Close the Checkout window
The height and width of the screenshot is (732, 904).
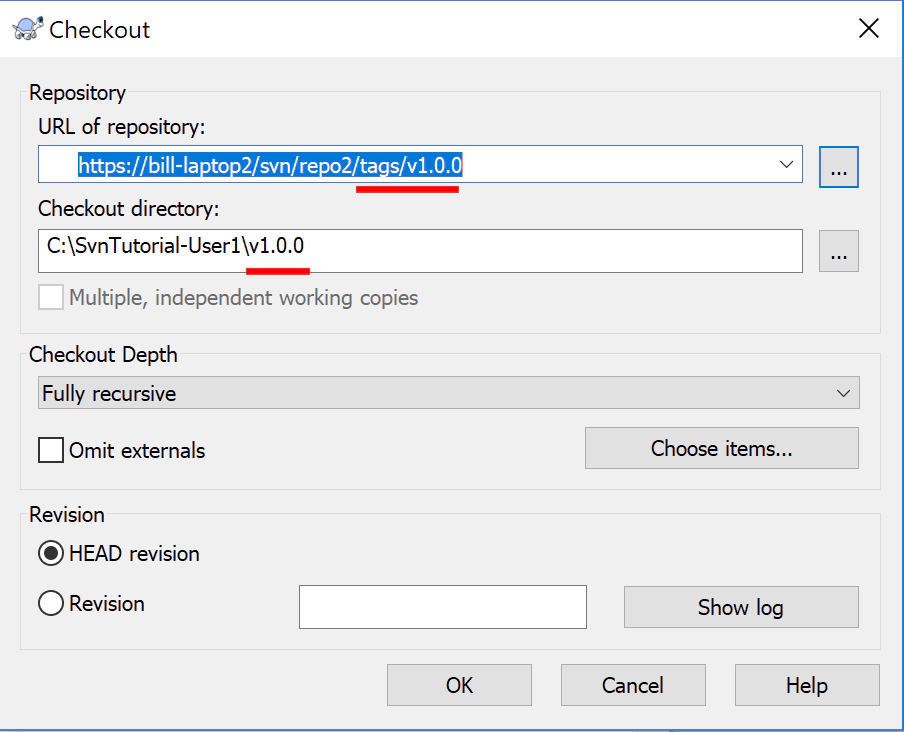pyautogui.click(x=869, y=28)
